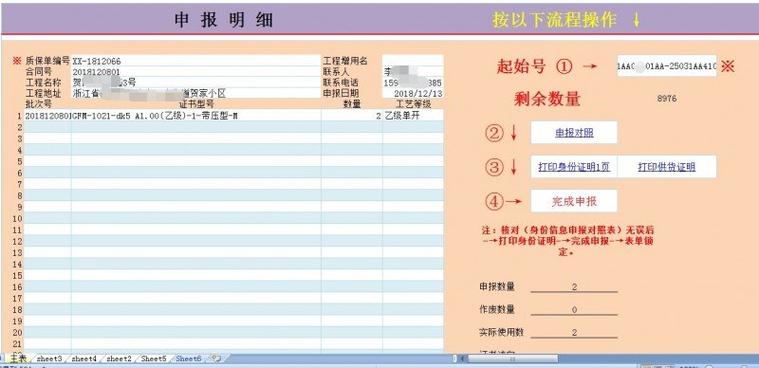Select the 工程地址 value cell
Screen dimensions: 759x368
196,93
